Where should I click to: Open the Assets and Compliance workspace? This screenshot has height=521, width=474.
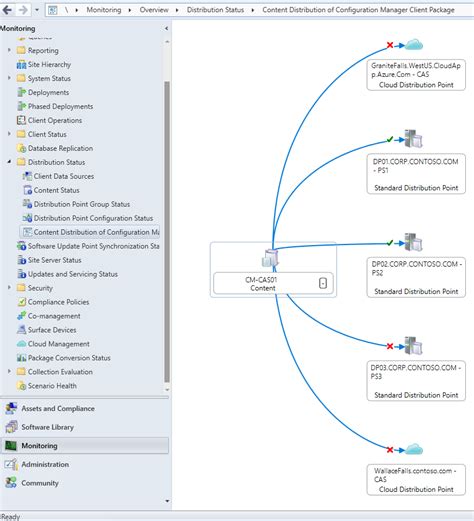58,408
